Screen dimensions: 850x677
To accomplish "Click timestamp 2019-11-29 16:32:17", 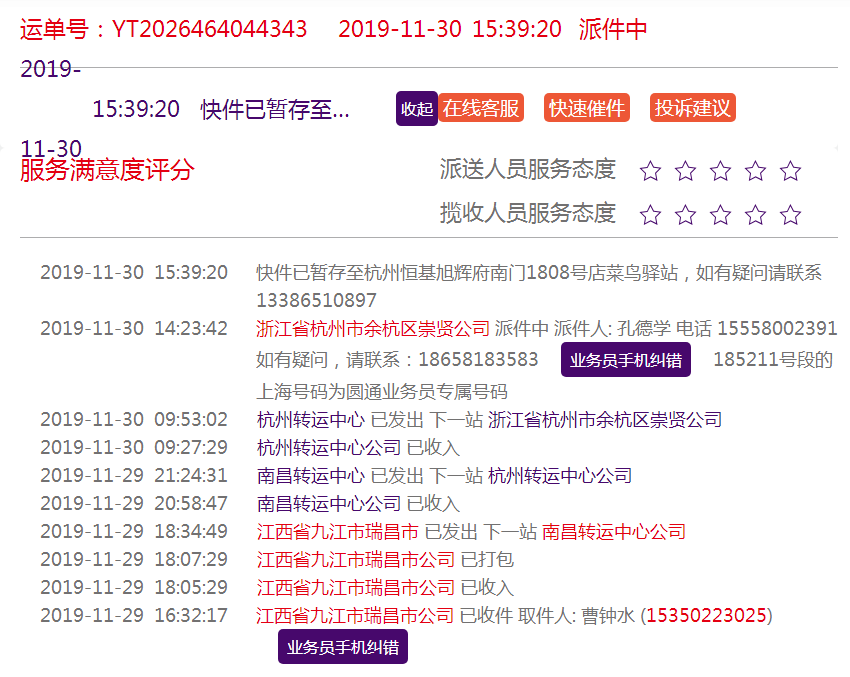I will pyautogui.click(x=134, y=615).
